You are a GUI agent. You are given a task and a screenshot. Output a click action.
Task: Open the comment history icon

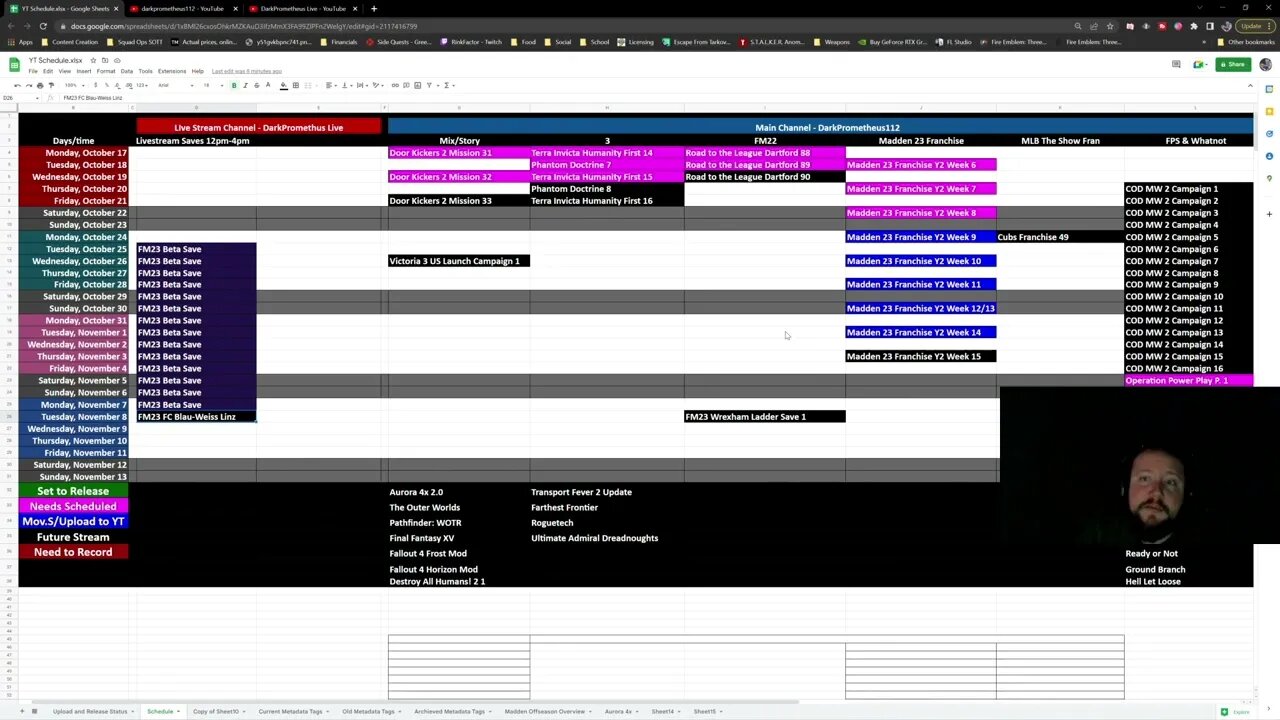click(x=1176, y=64)
